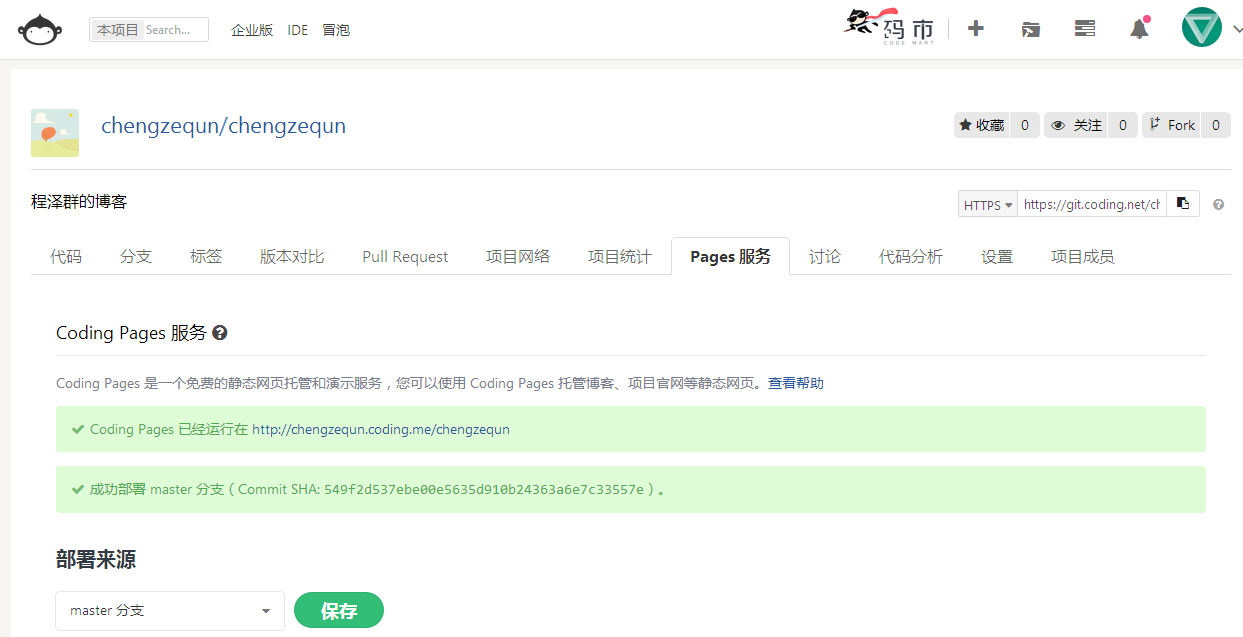The image size is (1243, 637).
Task: Click the green user avatar
Action: (x=1201, y=28)
